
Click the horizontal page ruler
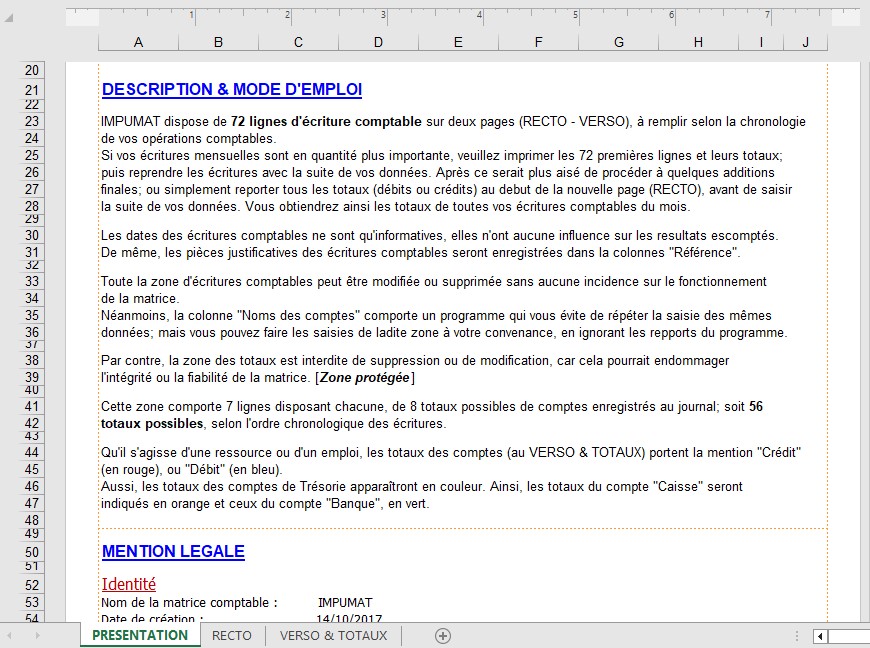click(463, 17)
